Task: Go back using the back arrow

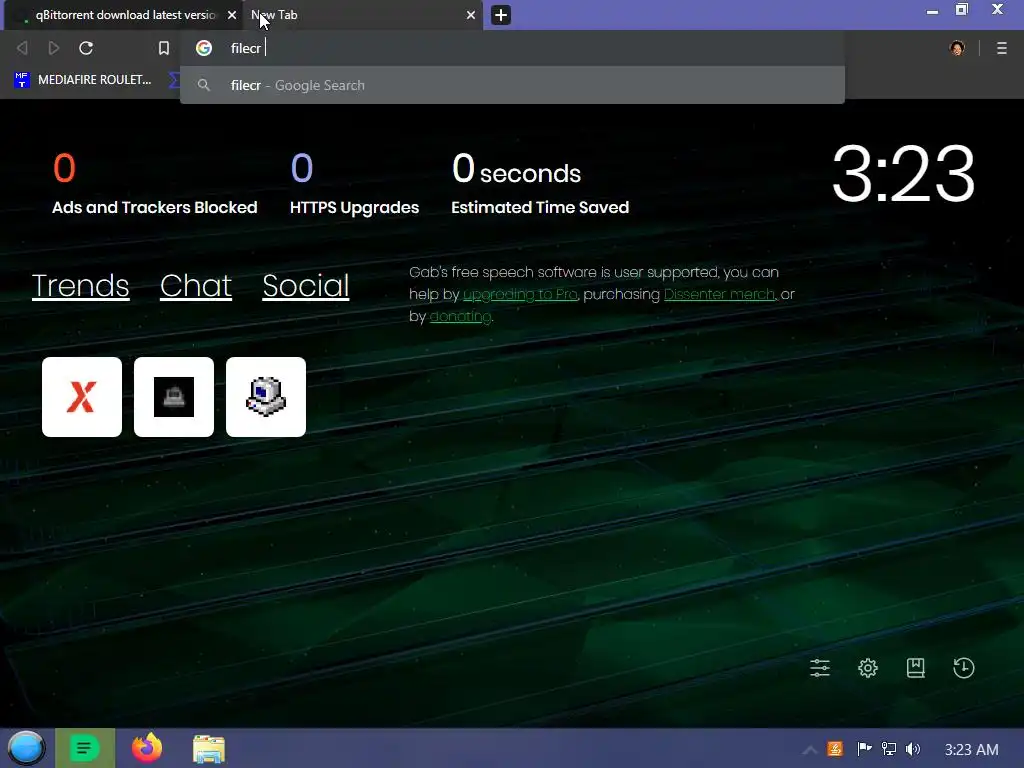Action: pos(22,48)
